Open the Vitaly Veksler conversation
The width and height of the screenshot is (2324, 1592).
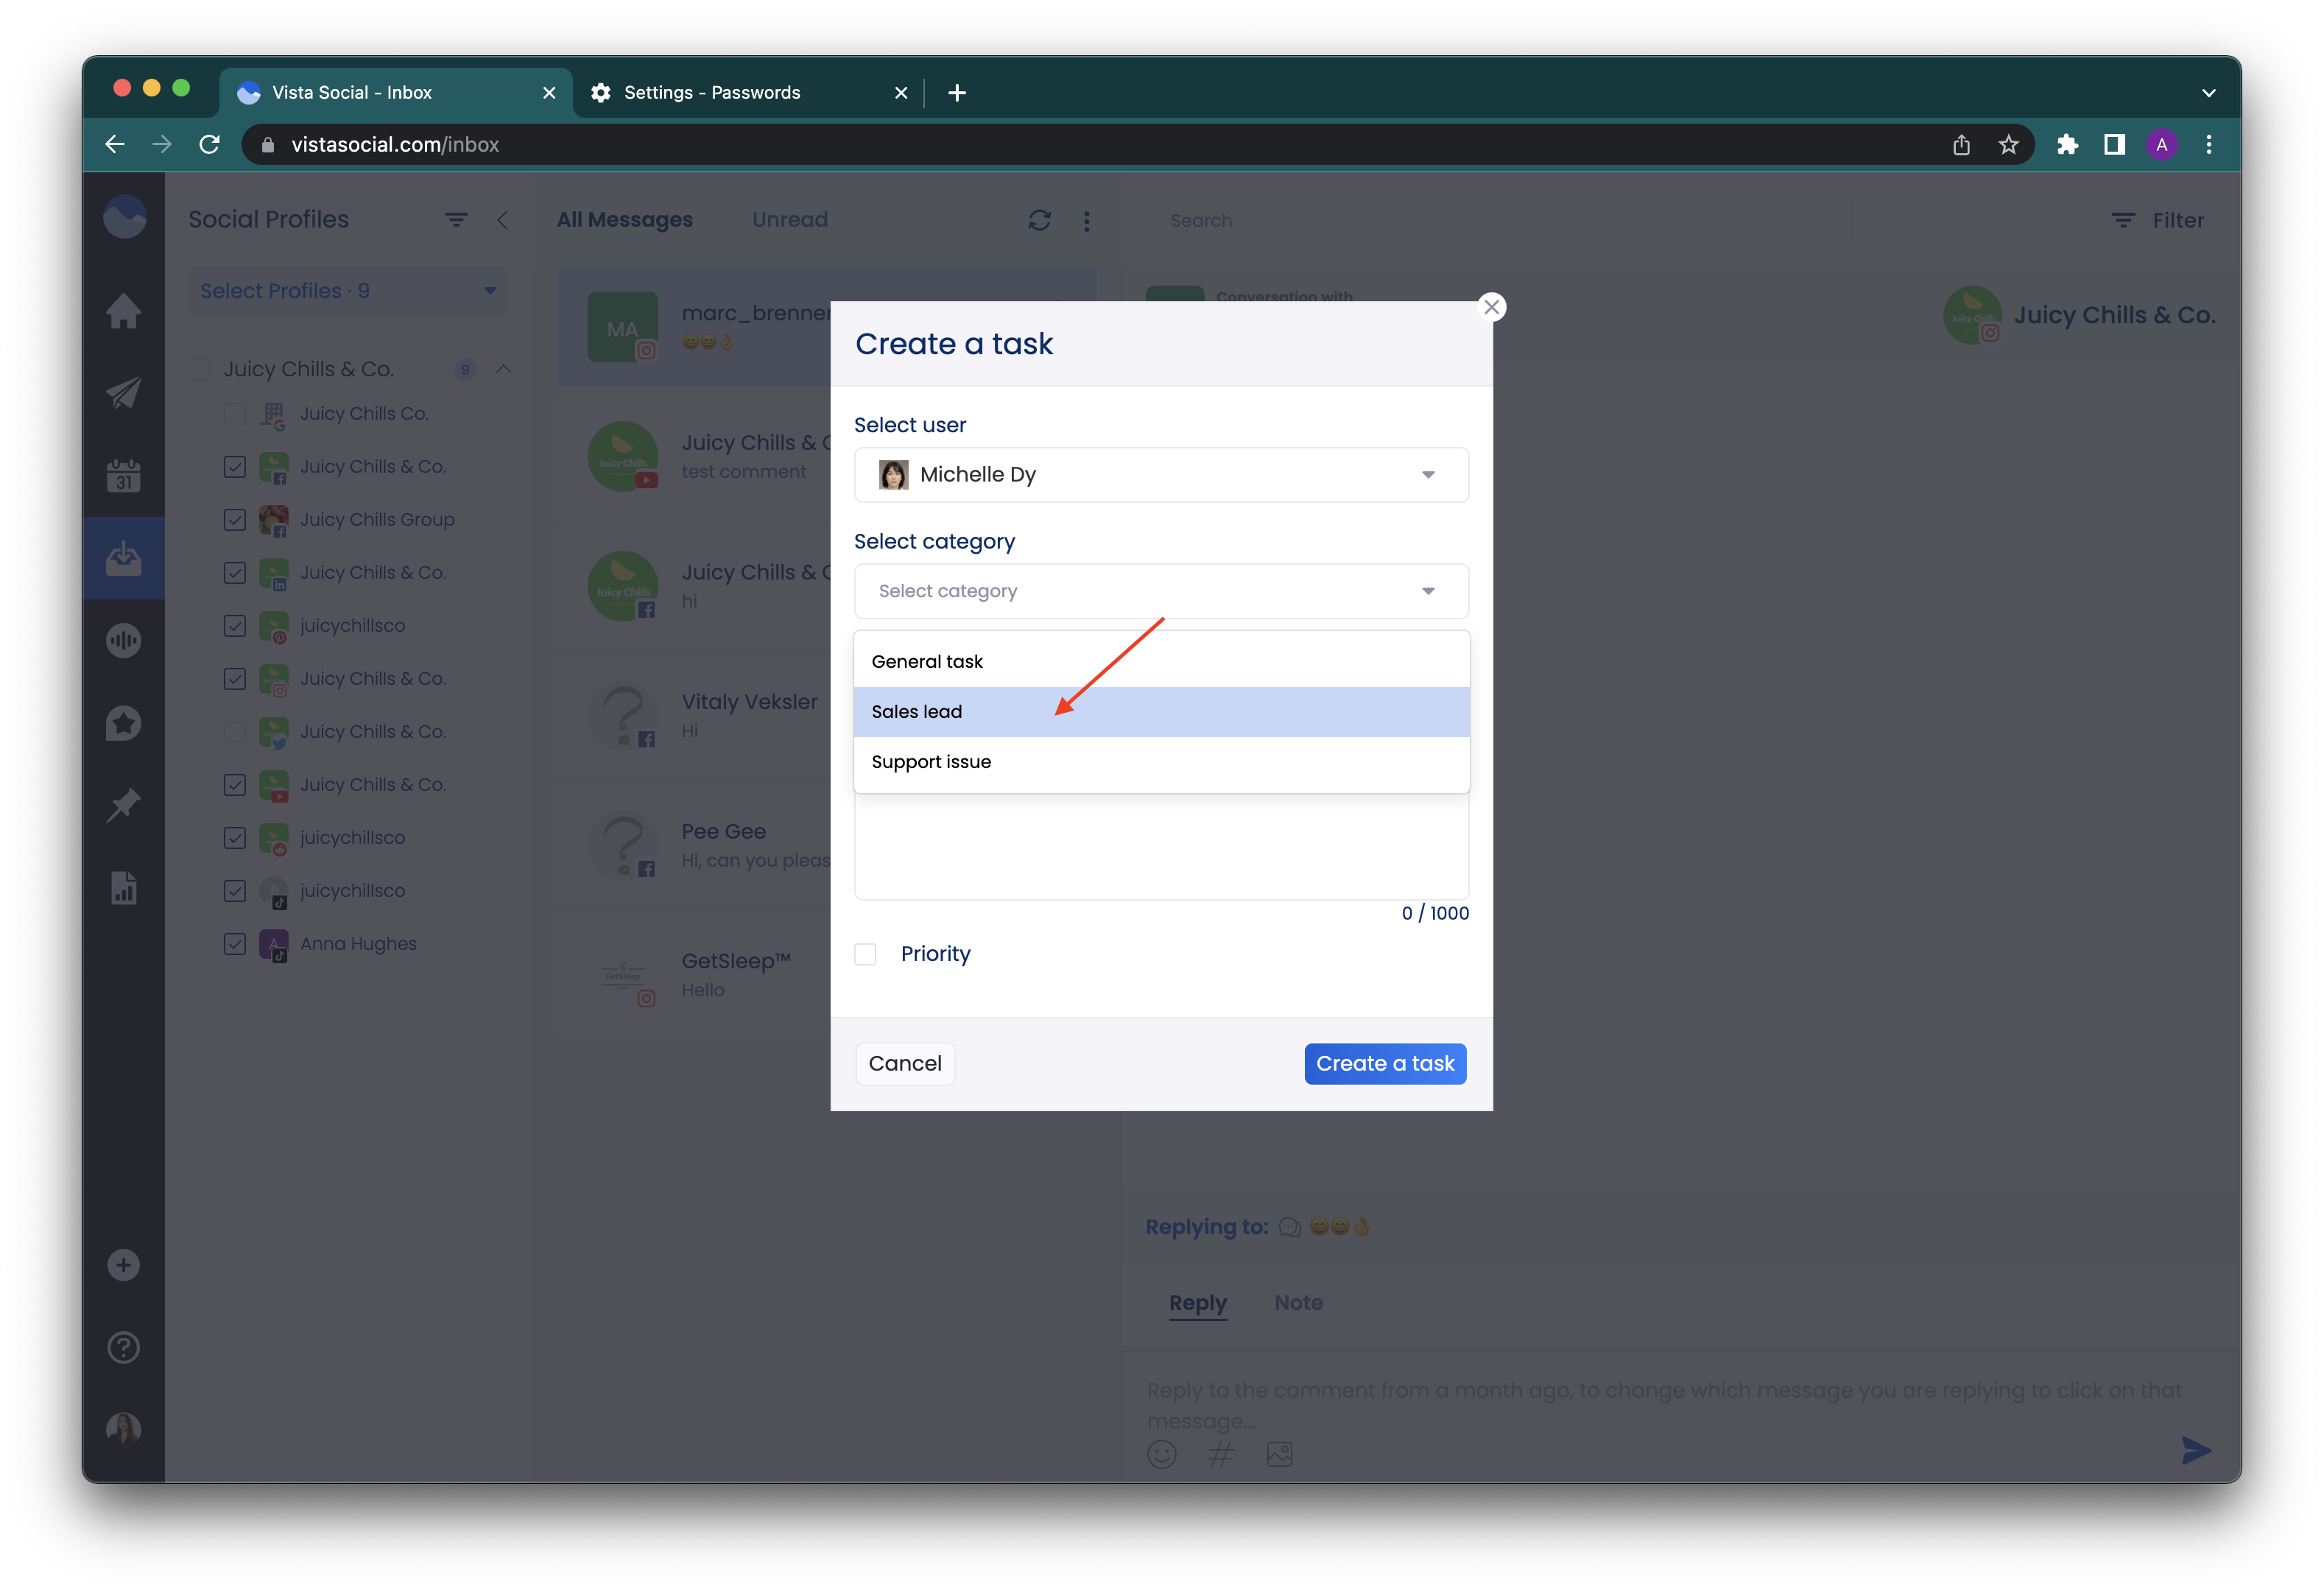click(x=694, y=716)
